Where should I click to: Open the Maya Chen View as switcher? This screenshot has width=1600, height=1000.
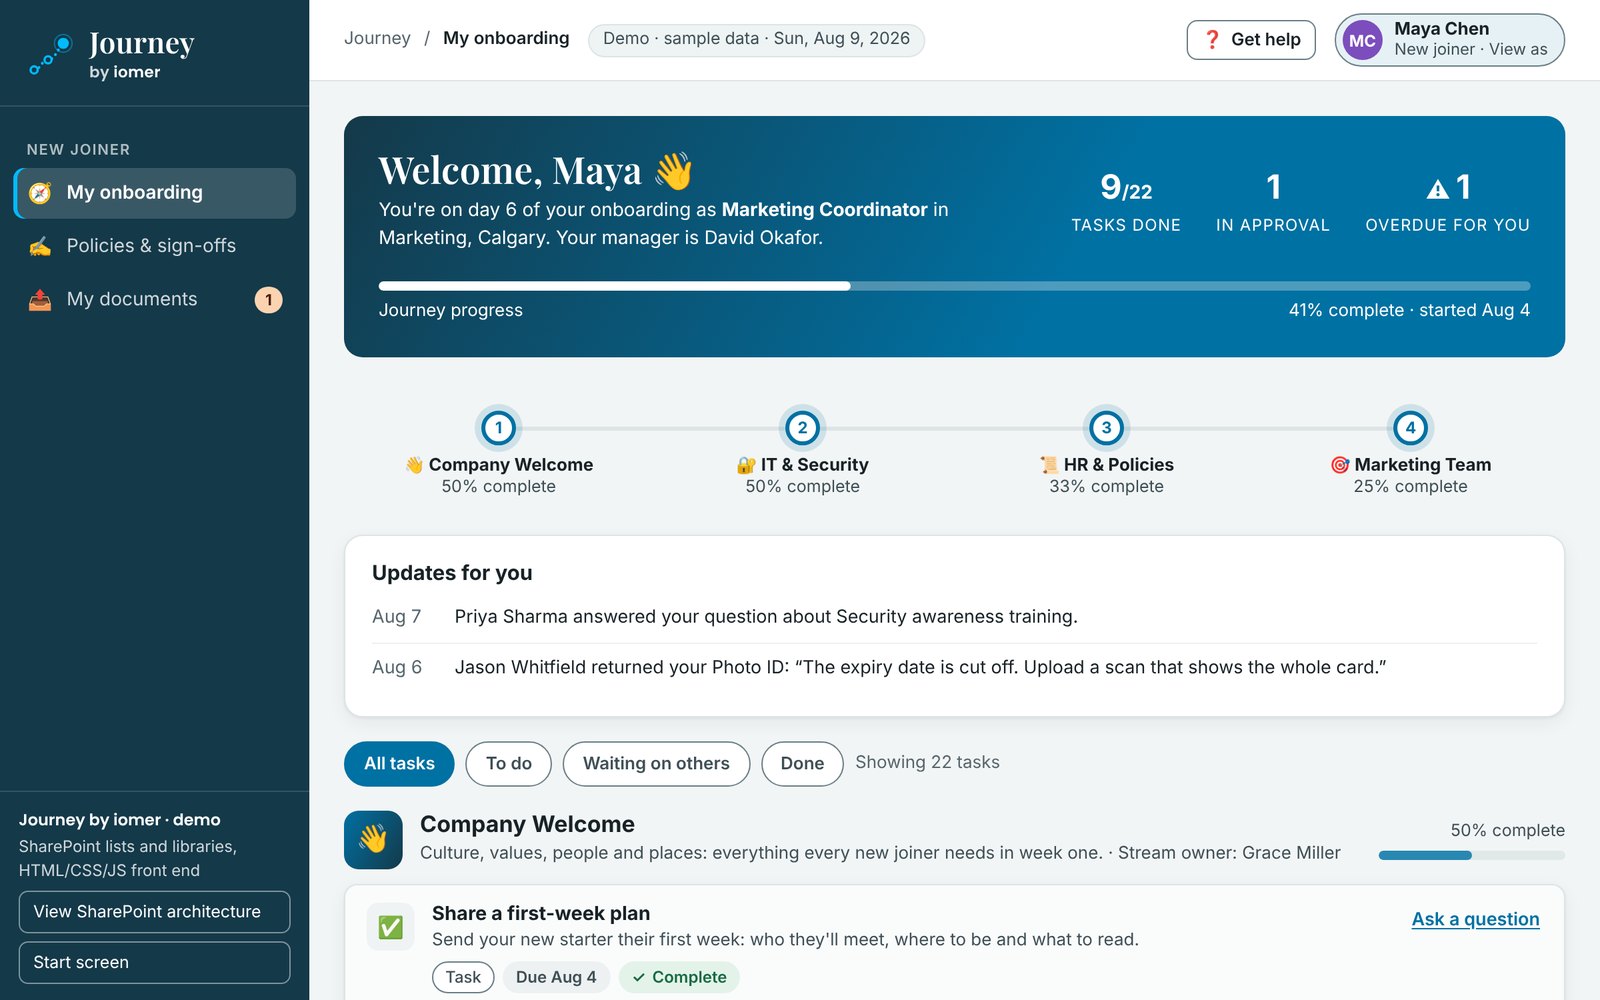coord(1450,40)
